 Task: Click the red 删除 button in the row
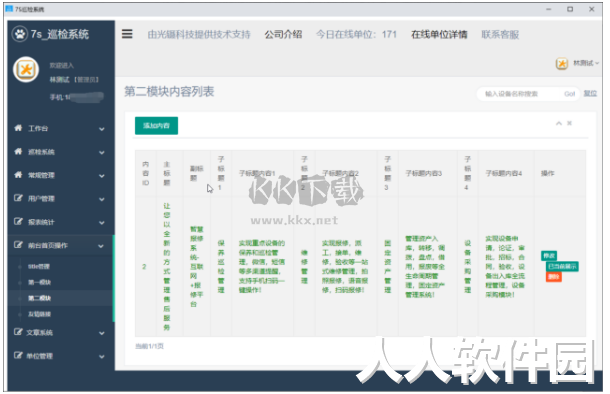(x=554, y=277)
